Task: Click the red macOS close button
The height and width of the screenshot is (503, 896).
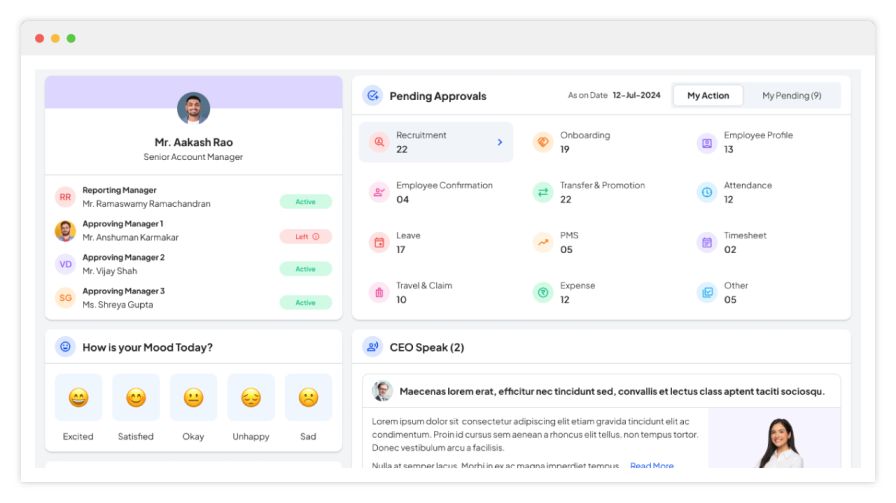Action: coord(39,38)
